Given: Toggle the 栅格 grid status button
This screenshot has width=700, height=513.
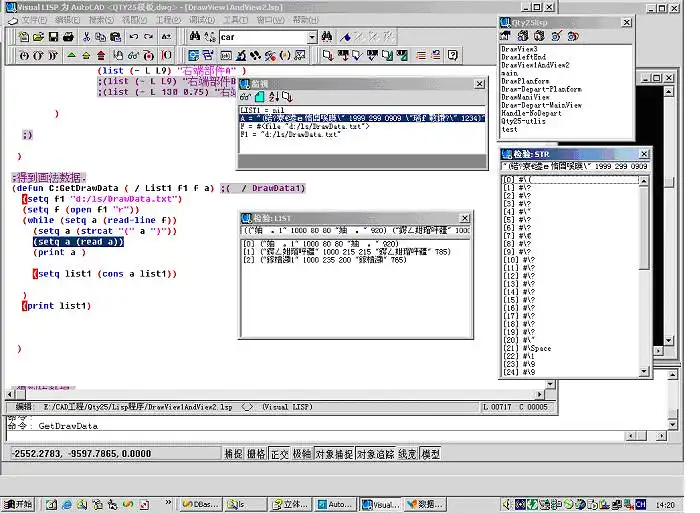Looking at the screenshot, I should 256,454.
